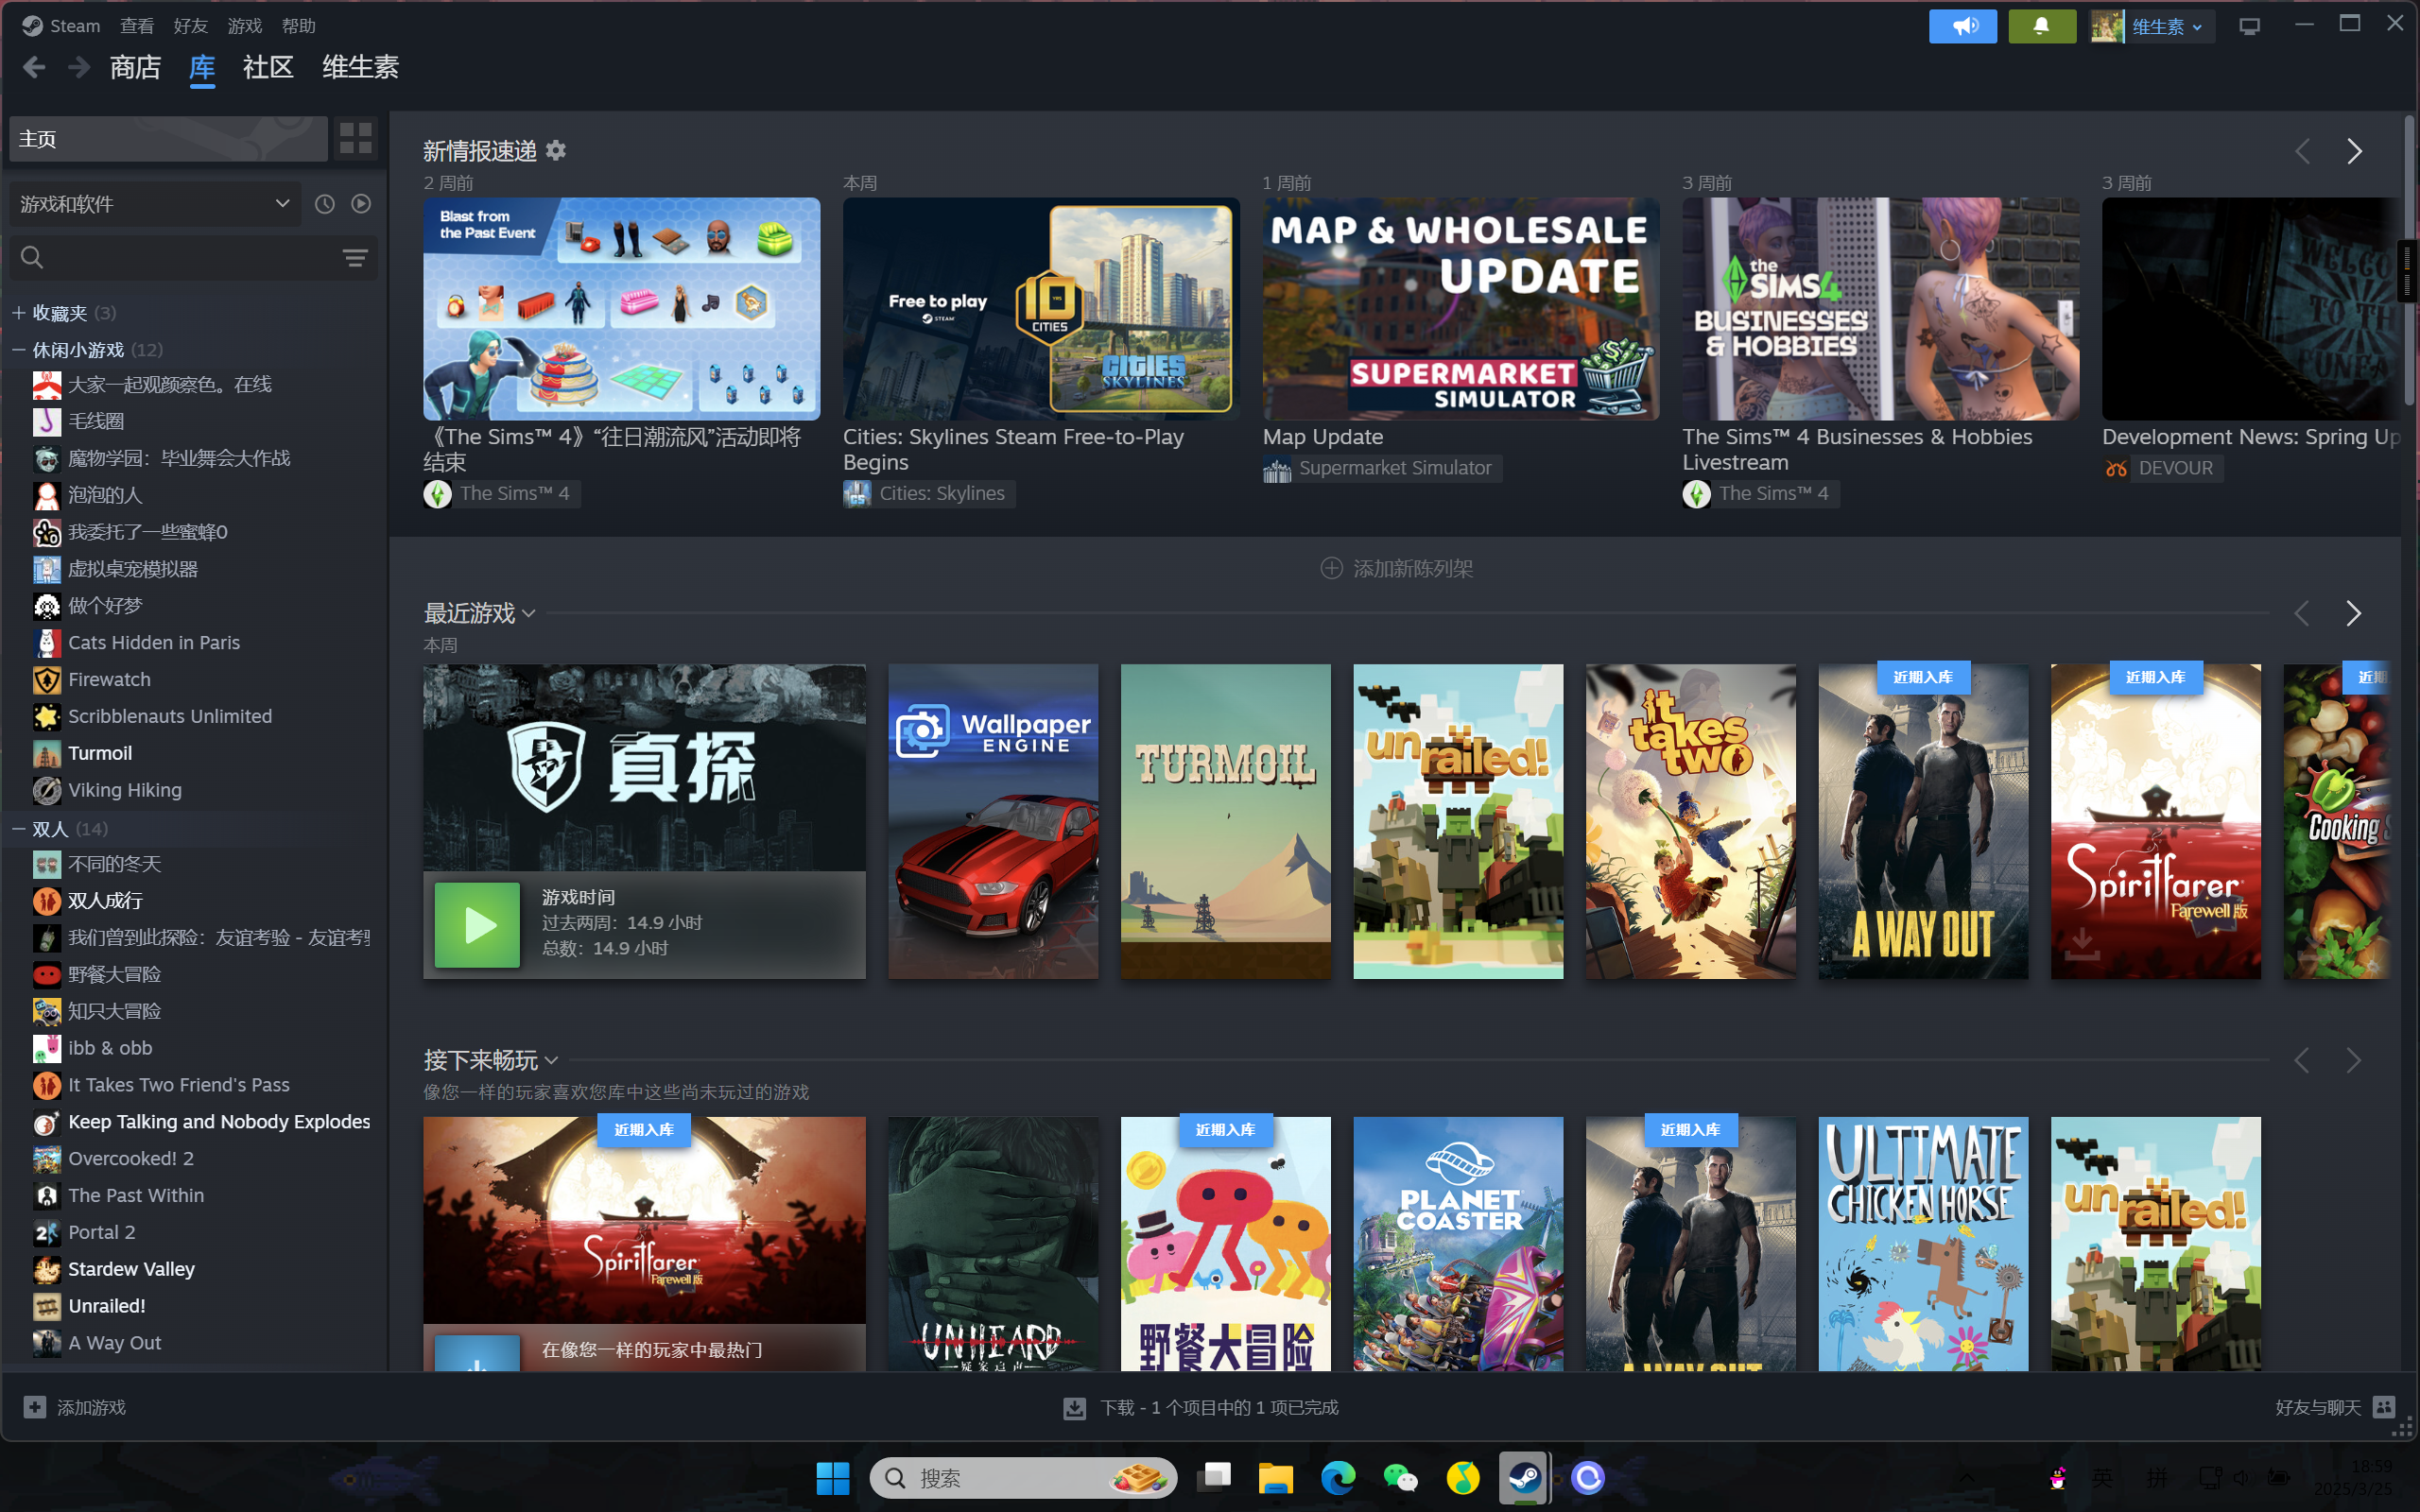
Task: Launch Microsoft Edge from taskbar
Action: pyautogui.click(x=1338, y=1478)
